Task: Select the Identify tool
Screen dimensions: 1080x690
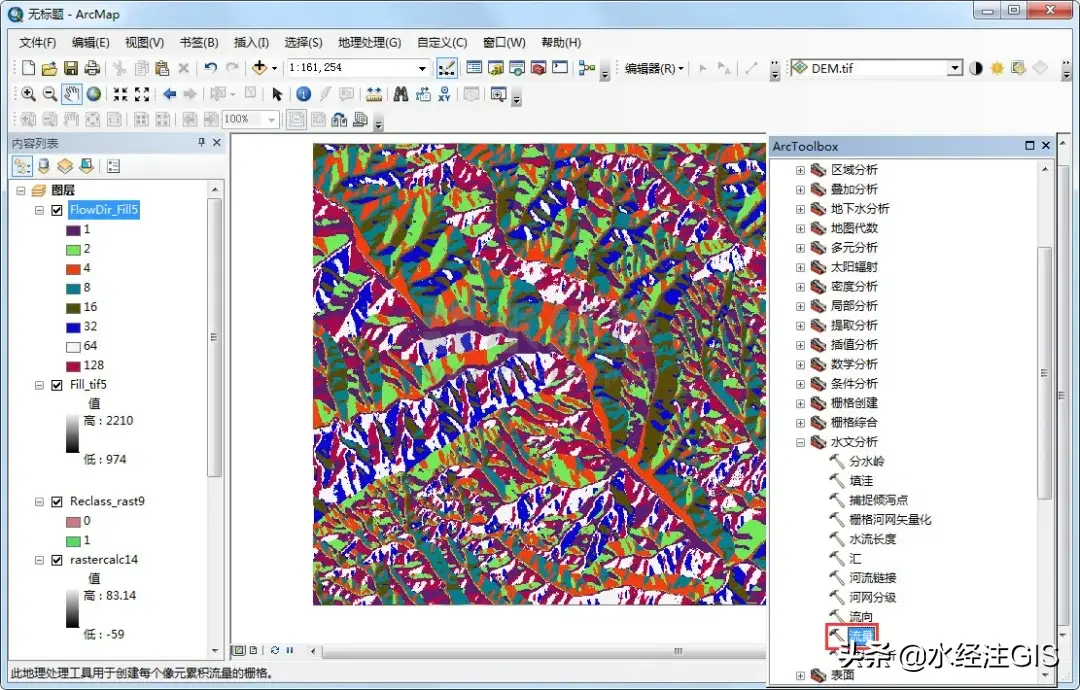Action: [303, 94]
